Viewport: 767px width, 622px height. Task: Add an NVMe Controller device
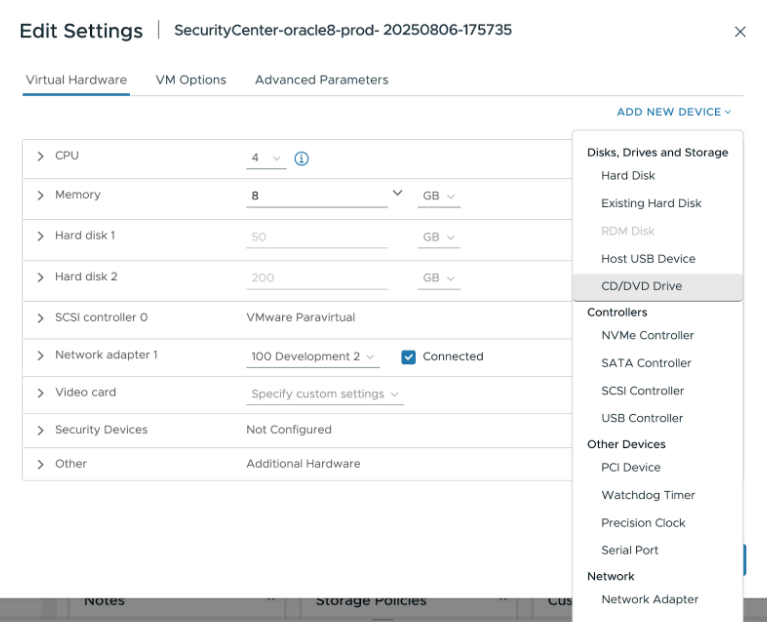(647, 336)
